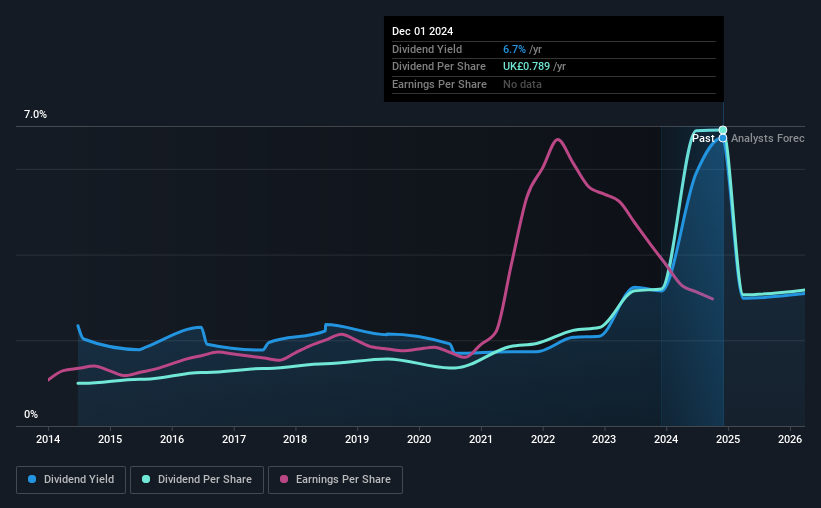Image resolution: width=821 pixels, height=508 pixels.
Task: Toggle the Dividend Yield legend series
Action: (71, 480)
